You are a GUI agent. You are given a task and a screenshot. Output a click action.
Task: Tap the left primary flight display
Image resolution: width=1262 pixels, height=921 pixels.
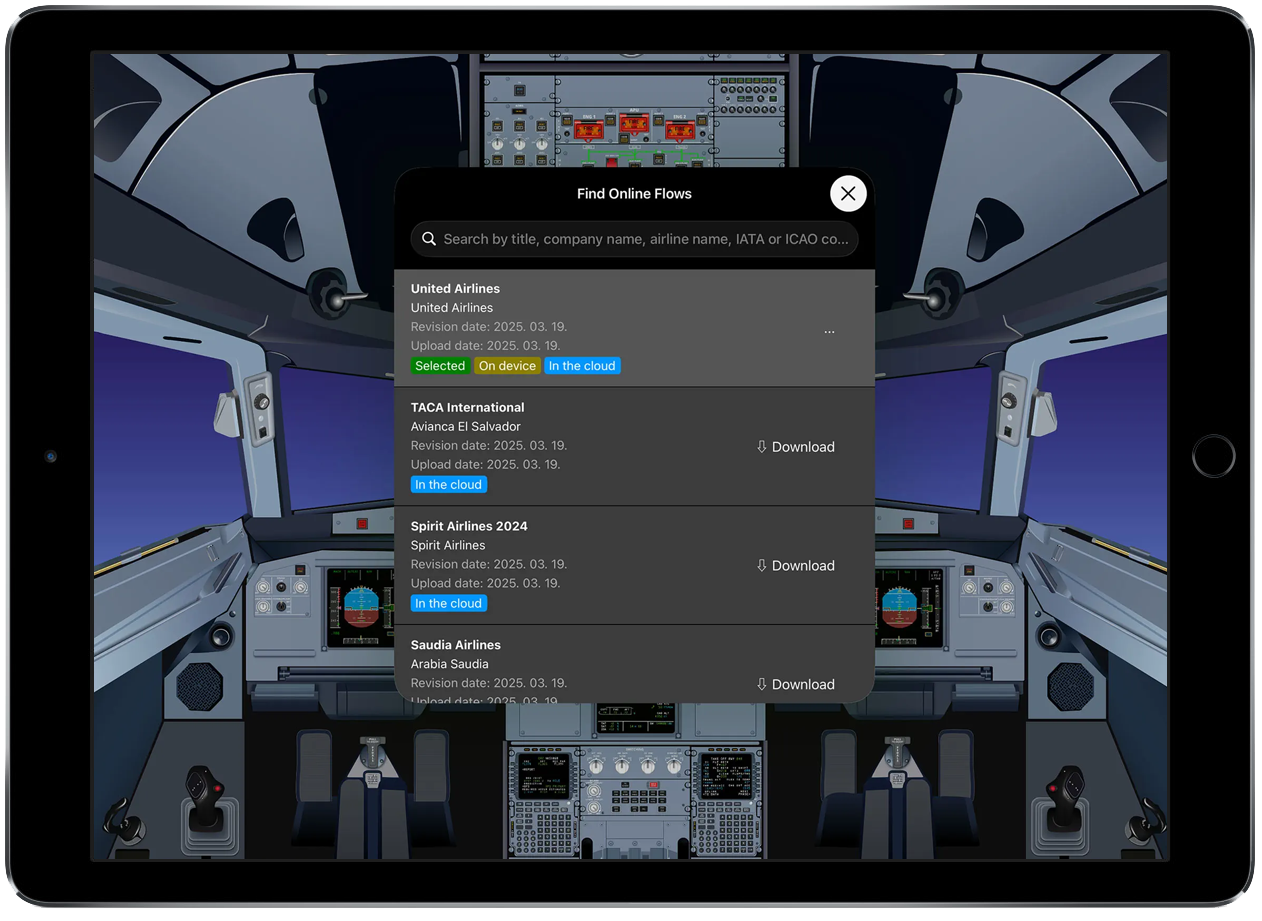360,607
